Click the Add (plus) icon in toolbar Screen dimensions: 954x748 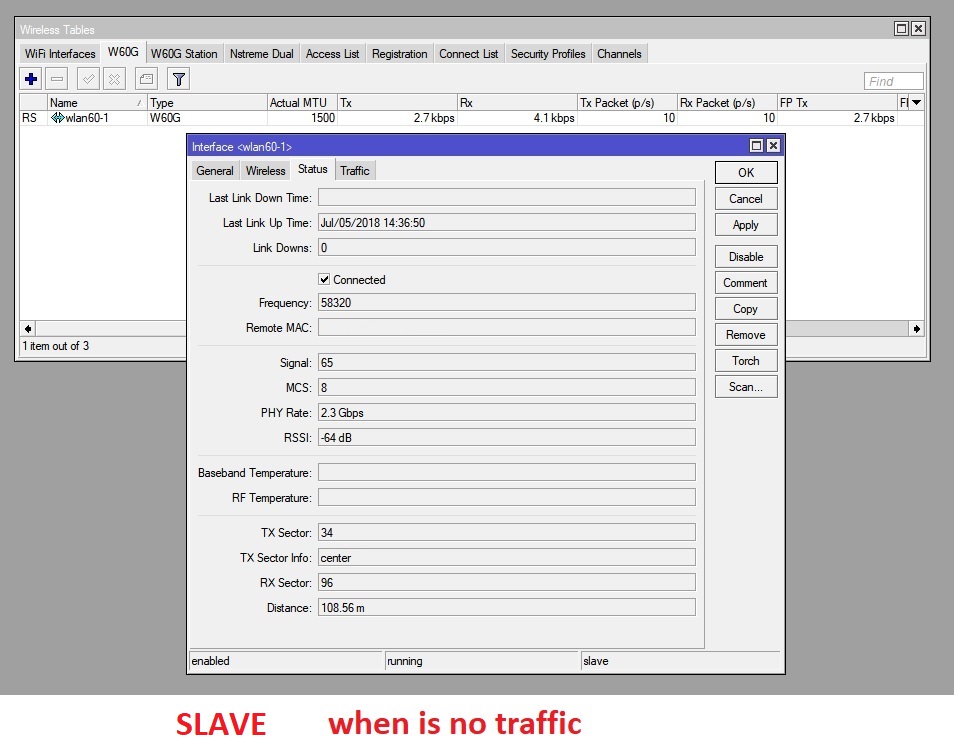(x=31, y=79)
